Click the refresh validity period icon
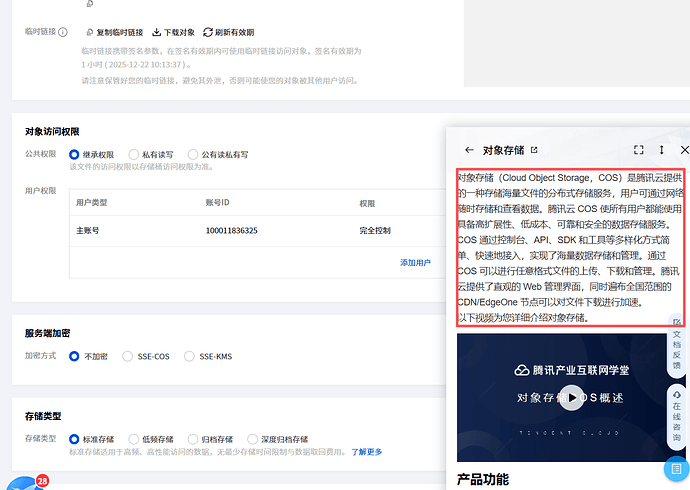 coord(208,32)
